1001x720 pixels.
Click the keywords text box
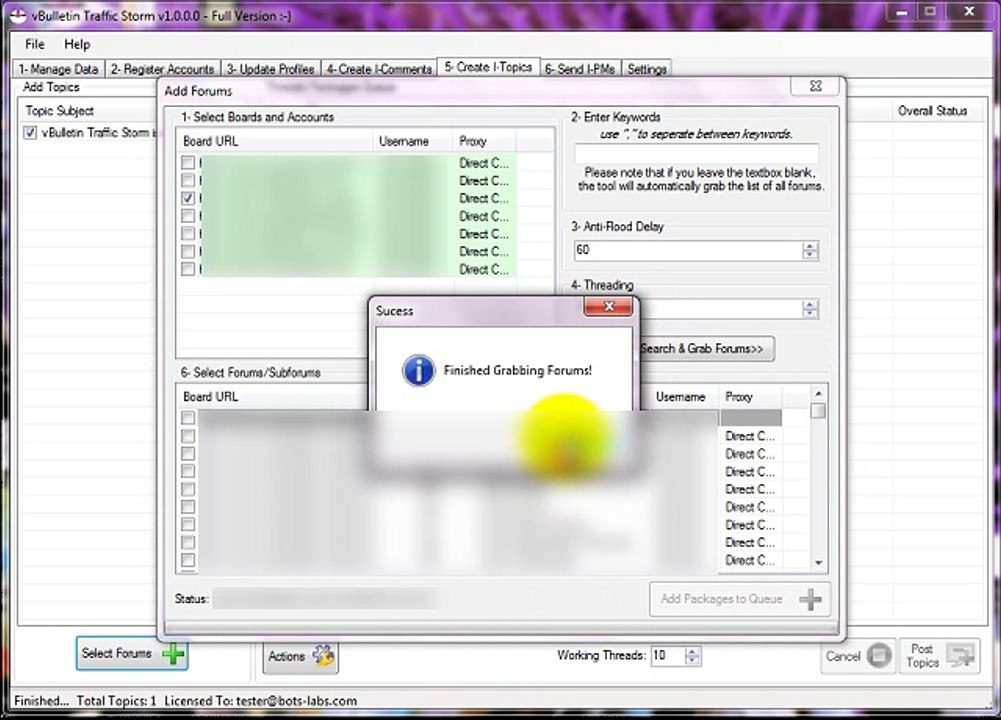click(x=696, y=153)
